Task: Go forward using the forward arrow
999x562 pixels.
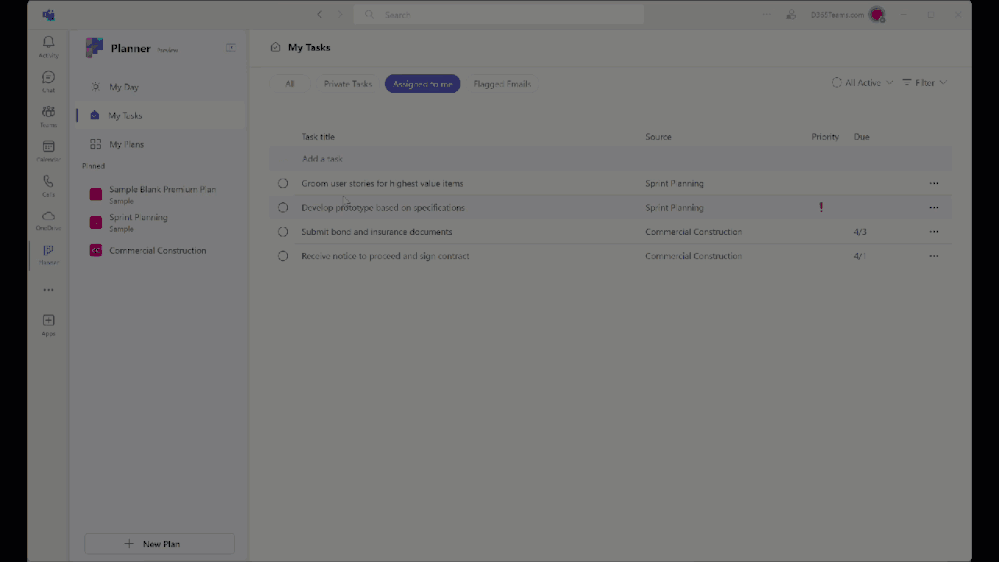Action: tap(340, 15)
